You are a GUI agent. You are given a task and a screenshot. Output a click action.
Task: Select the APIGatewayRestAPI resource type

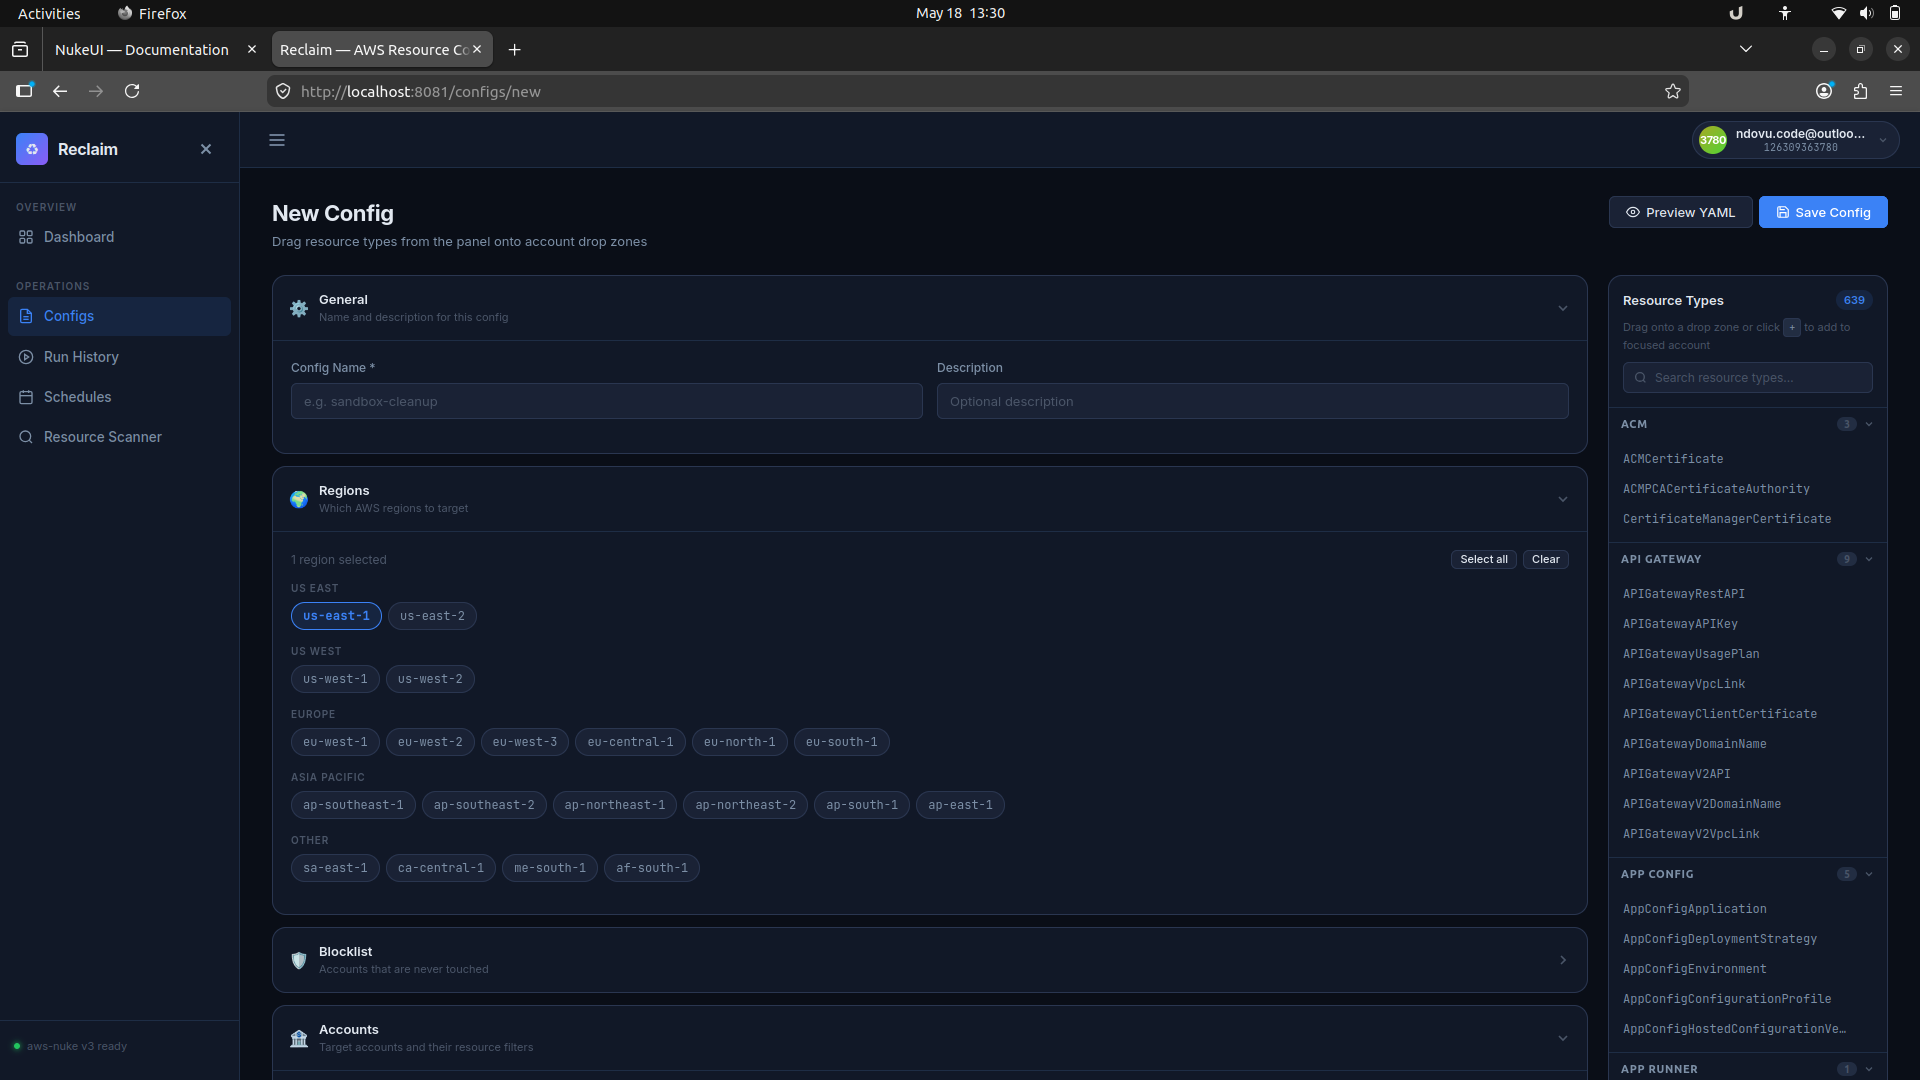point(1683,594)
